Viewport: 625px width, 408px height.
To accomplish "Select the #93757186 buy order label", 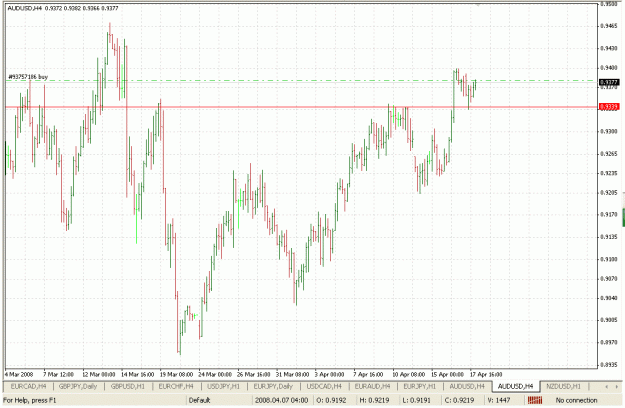I will point(28,76).
